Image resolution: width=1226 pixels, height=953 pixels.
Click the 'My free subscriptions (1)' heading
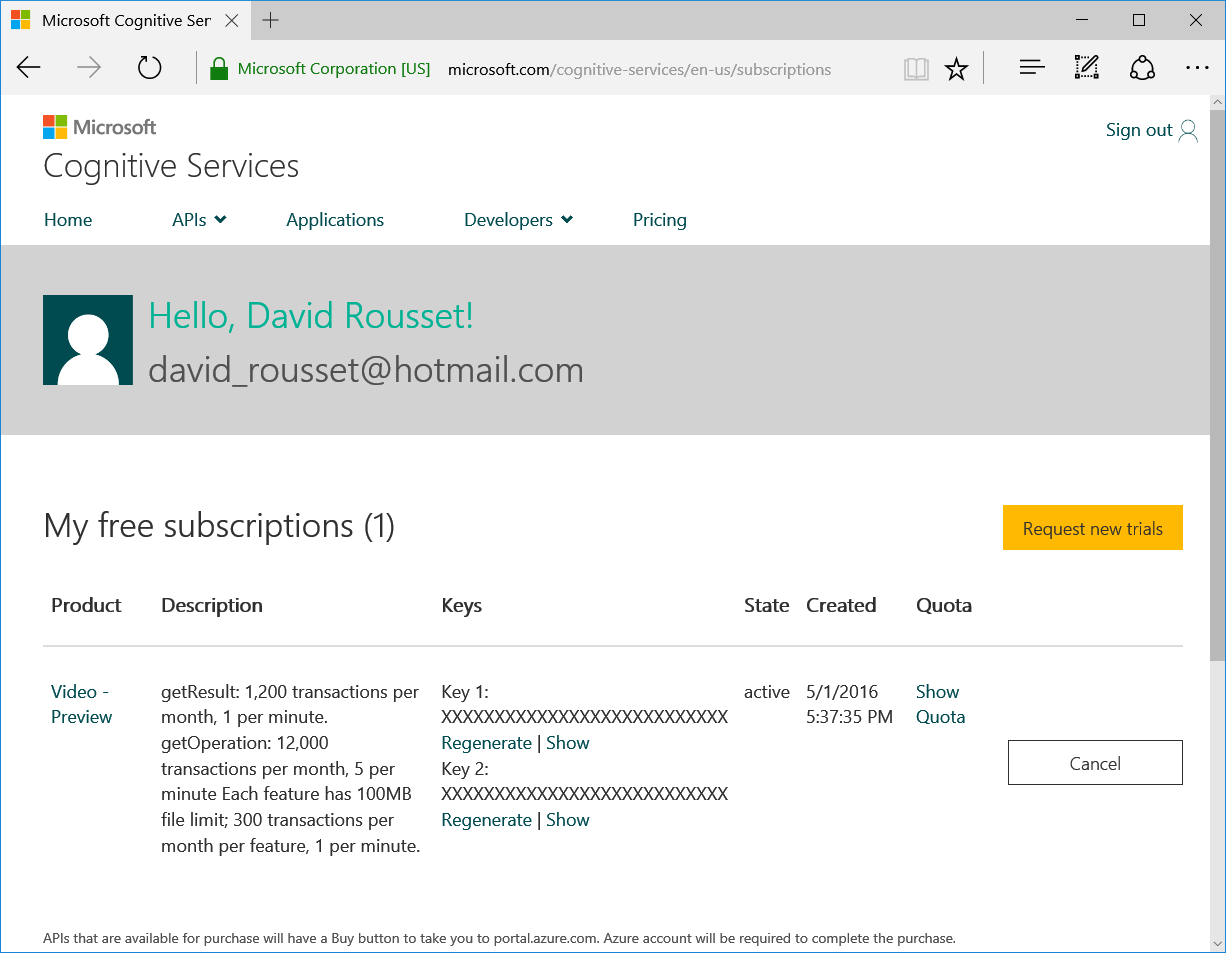219,526
